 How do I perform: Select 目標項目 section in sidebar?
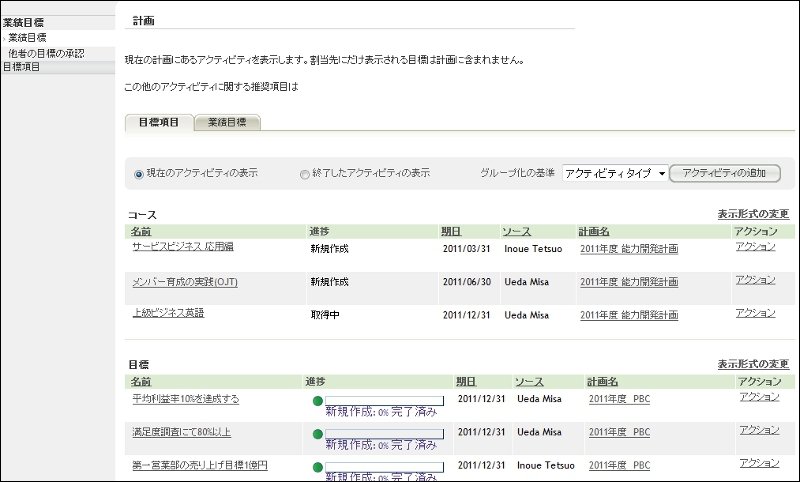(21, 67)
